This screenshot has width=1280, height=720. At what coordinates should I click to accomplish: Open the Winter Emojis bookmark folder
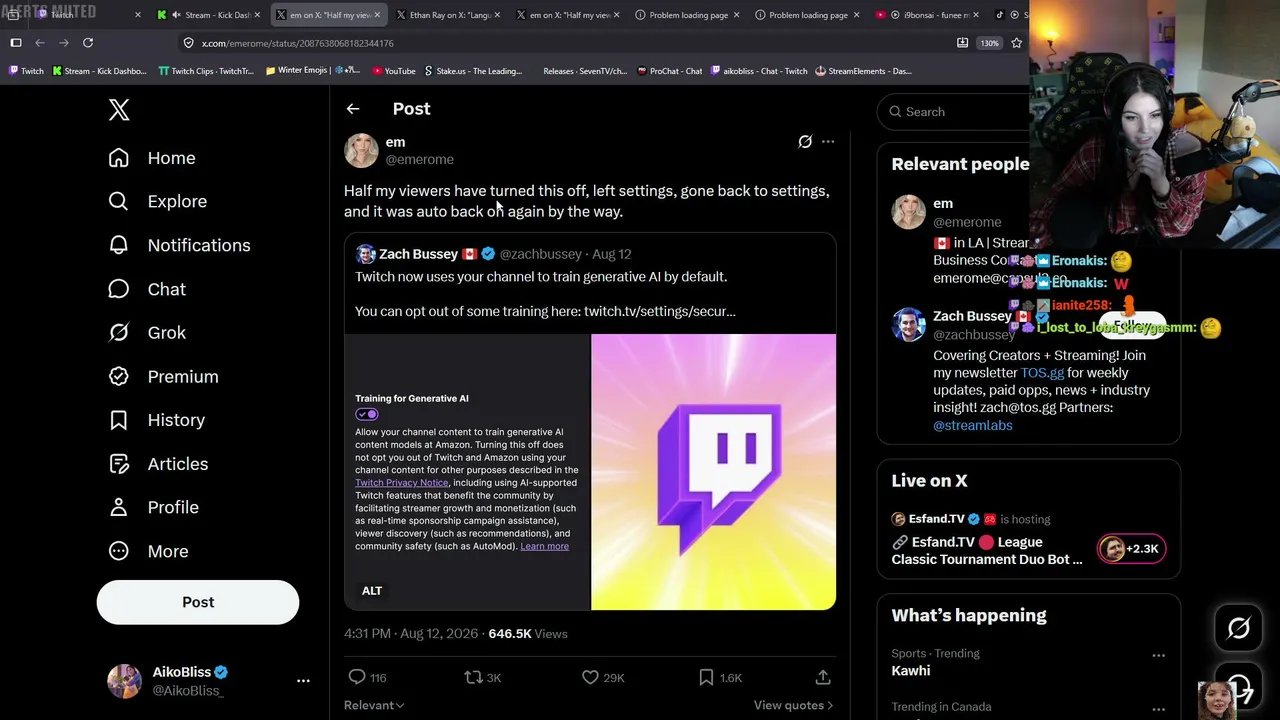[x=313, y=71]
